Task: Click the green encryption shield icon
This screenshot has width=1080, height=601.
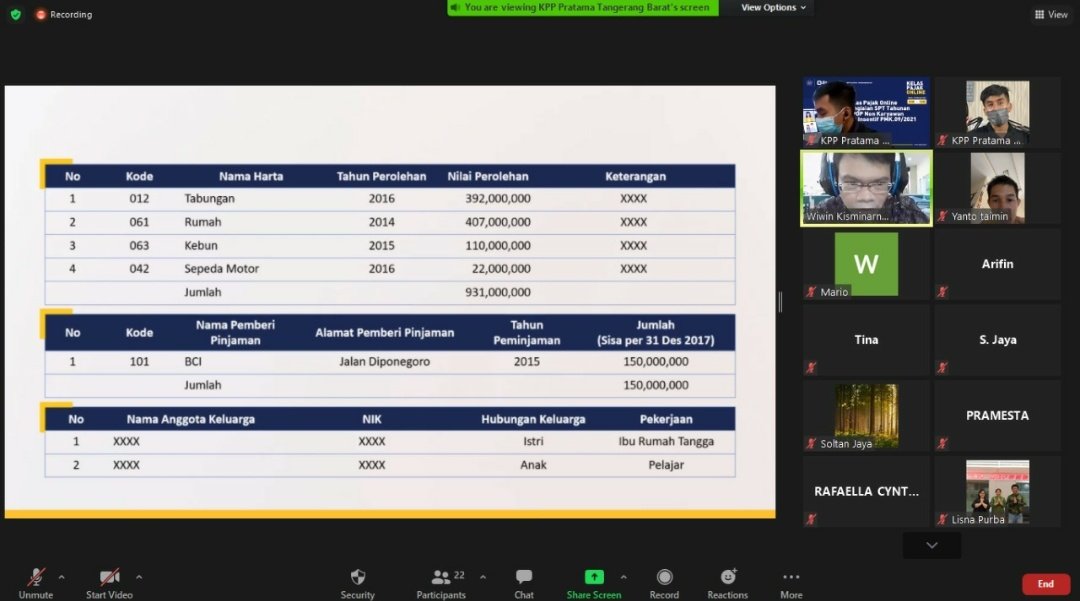Action: pyautogui.click(x=15, y=15)
